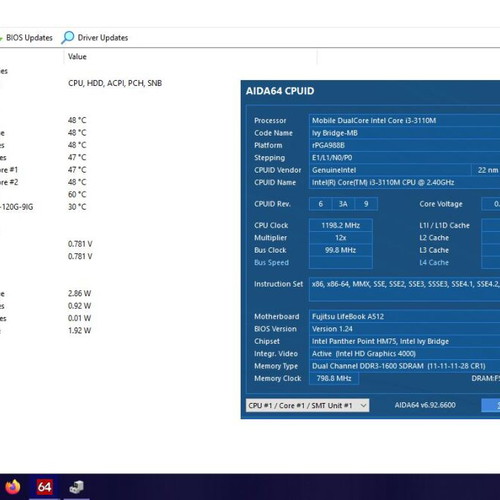Click the CPUID Rev. value 3A
500x500 pixels.
(343, 204)
